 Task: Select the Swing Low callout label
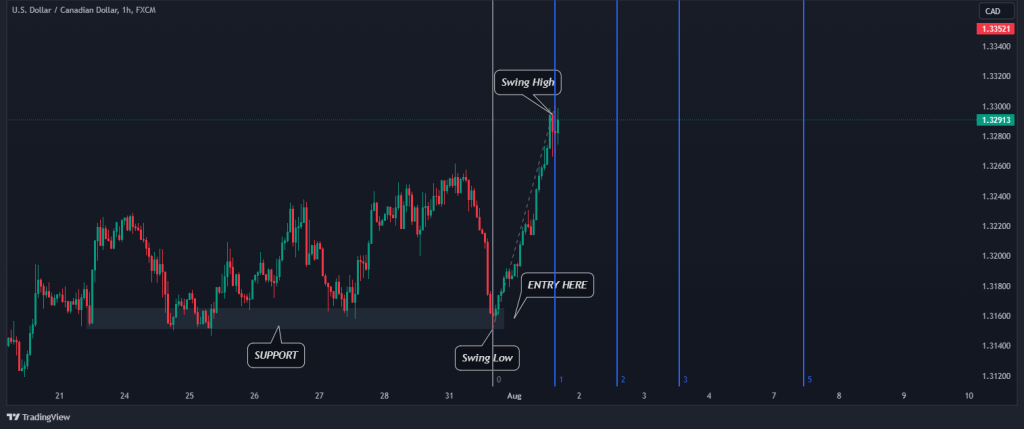490,357
